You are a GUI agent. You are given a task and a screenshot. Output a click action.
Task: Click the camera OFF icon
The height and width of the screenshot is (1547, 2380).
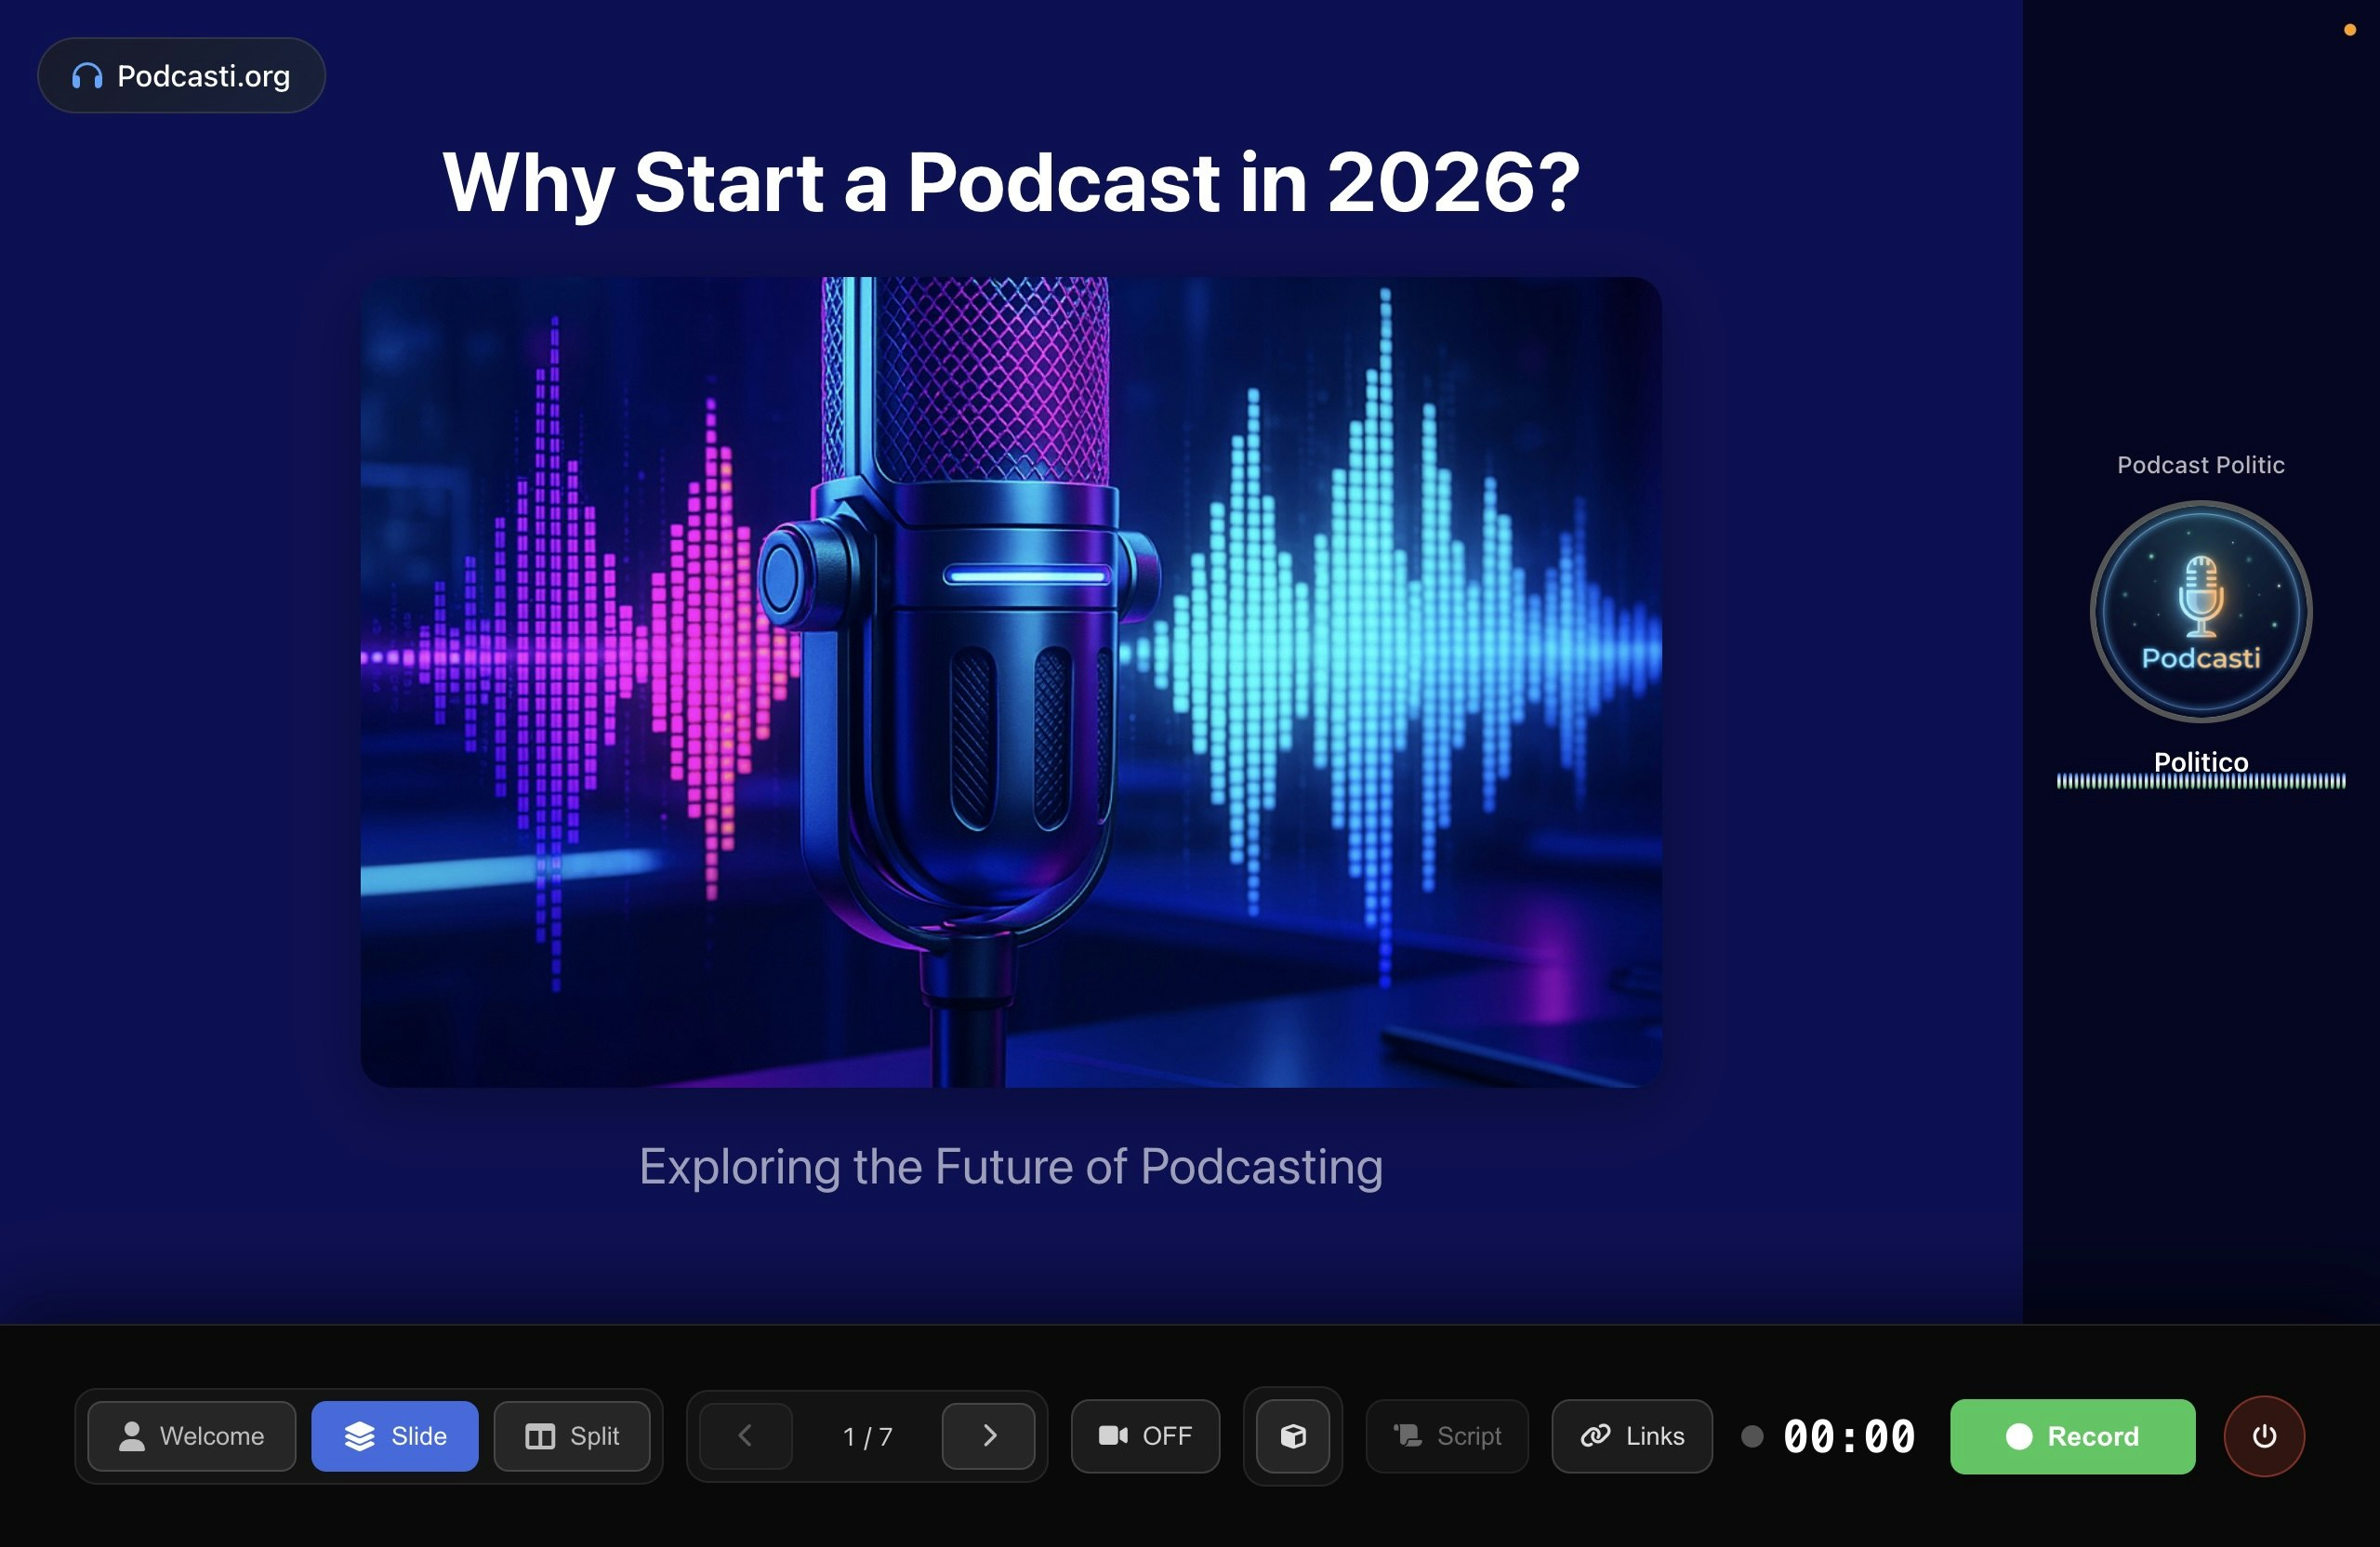pyautogui.click(x=1112, y=1437)
